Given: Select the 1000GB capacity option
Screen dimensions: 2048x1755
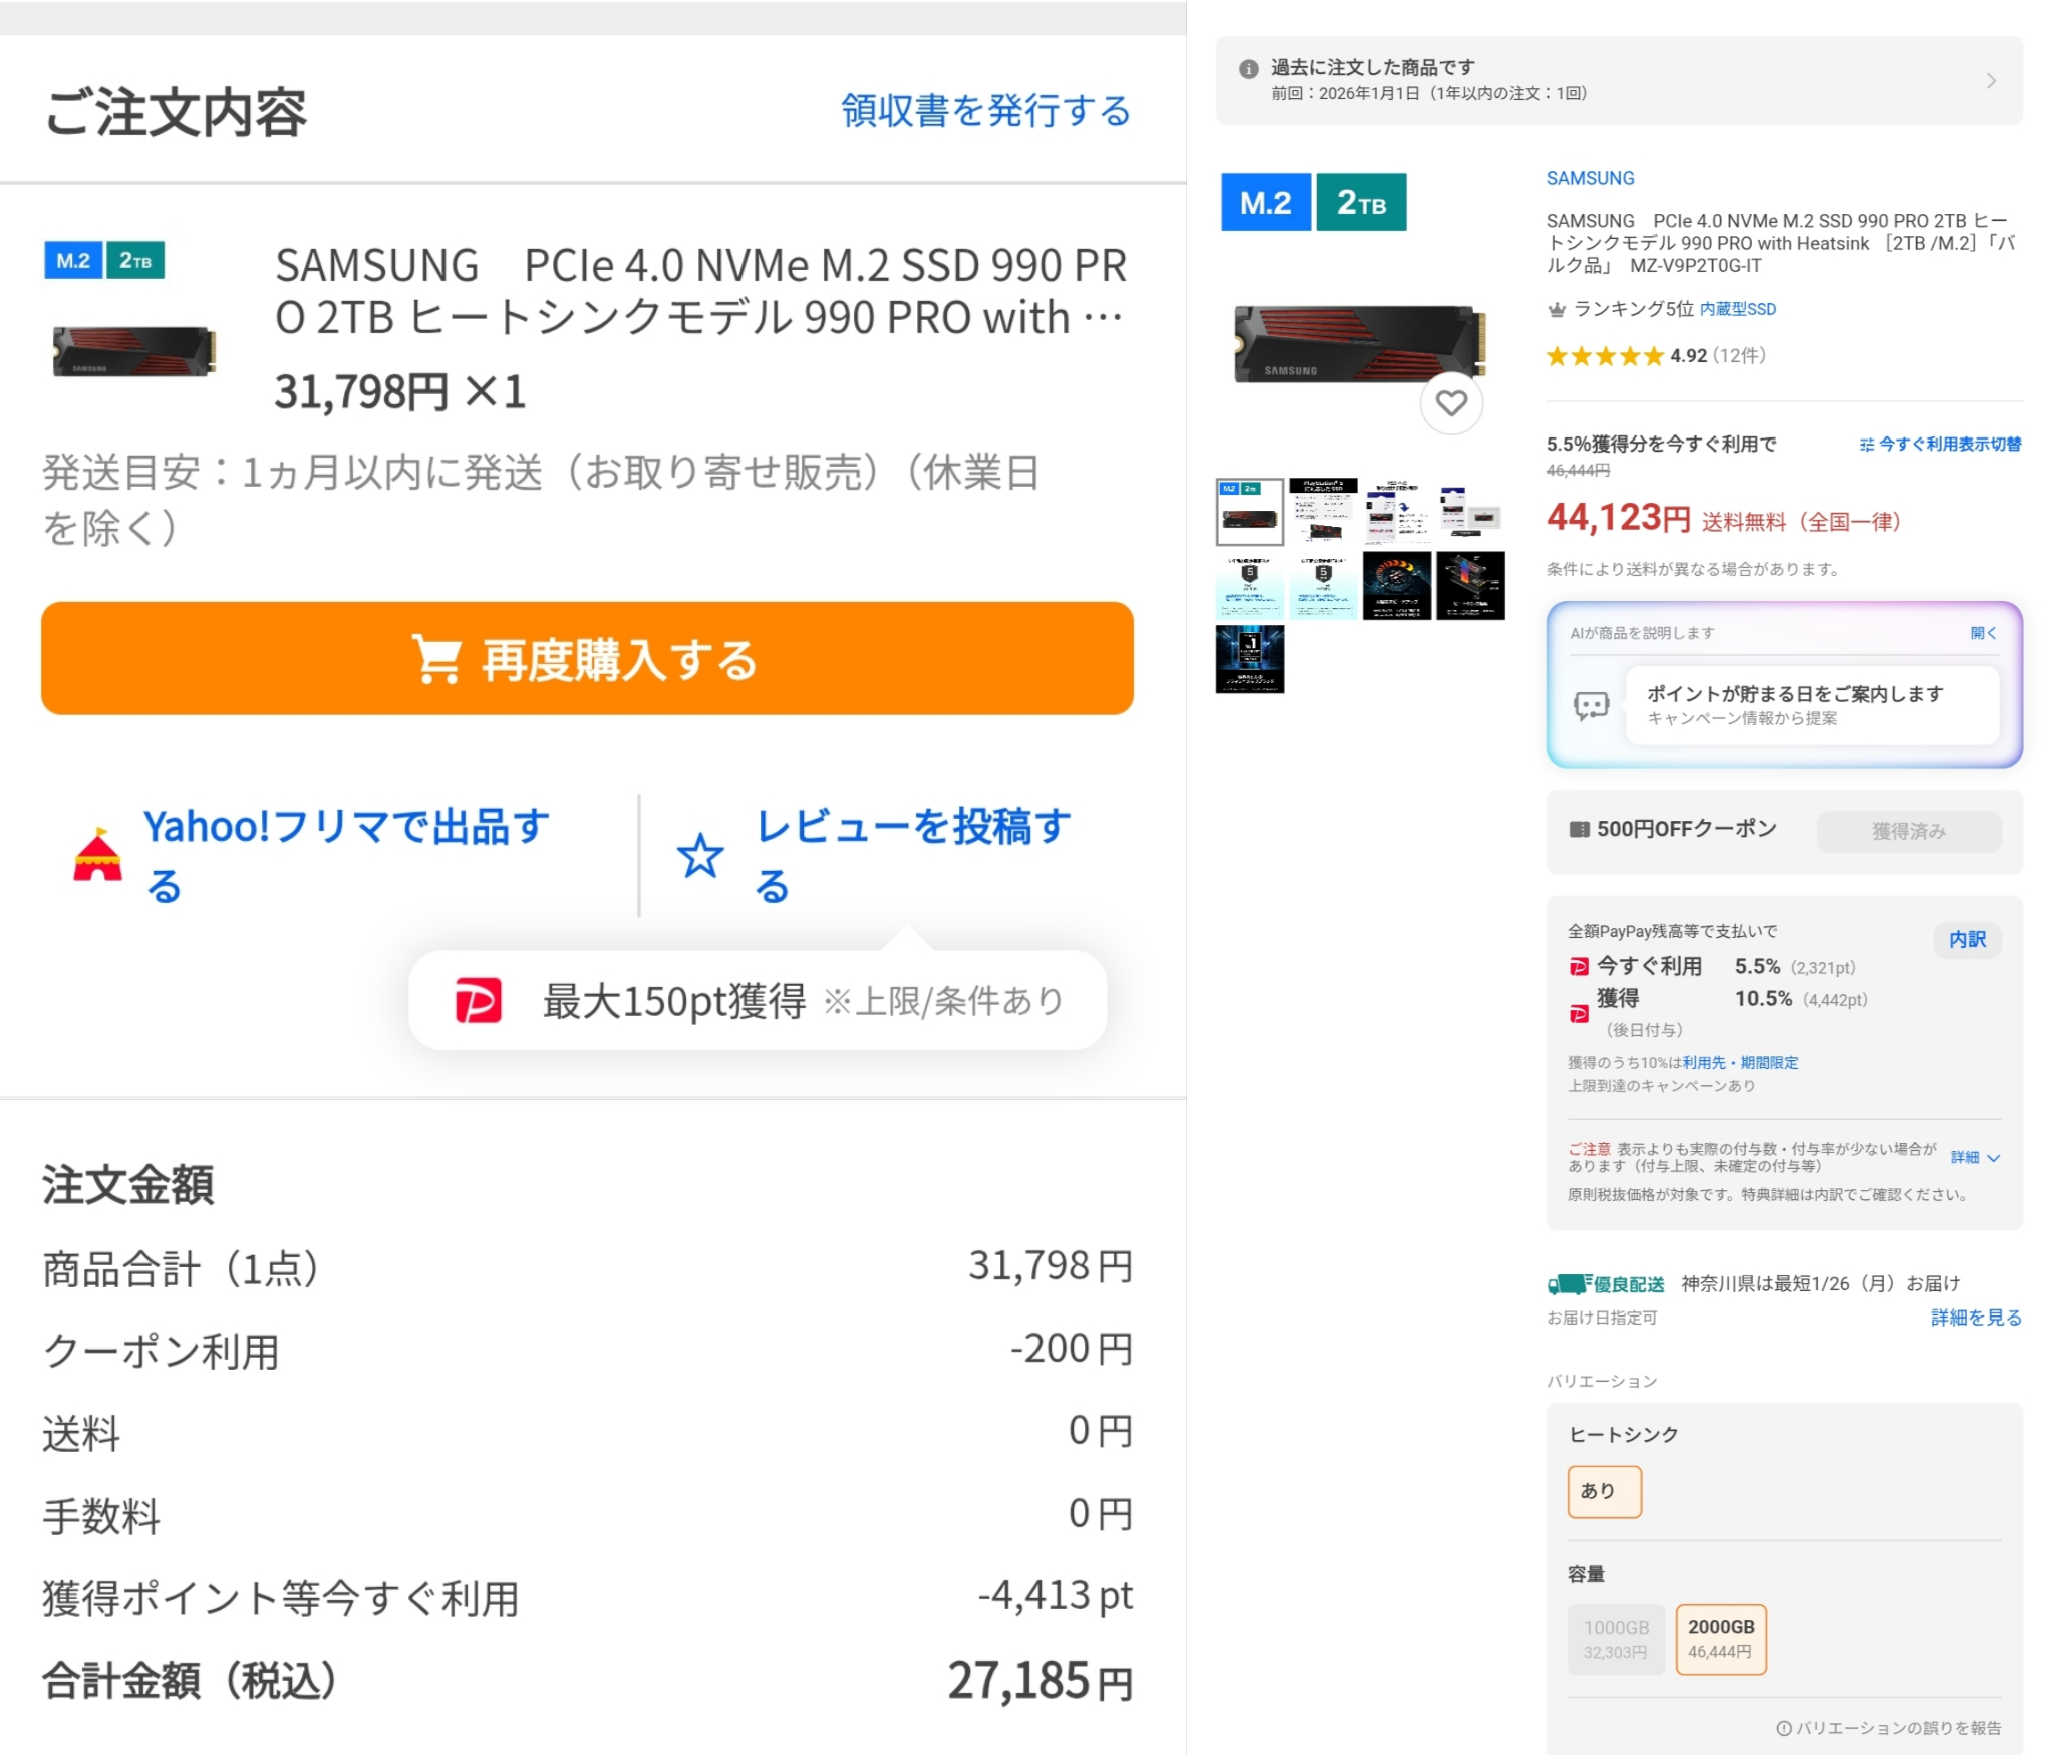Looking at the screenshot, I should [x=1615, y=1639].
